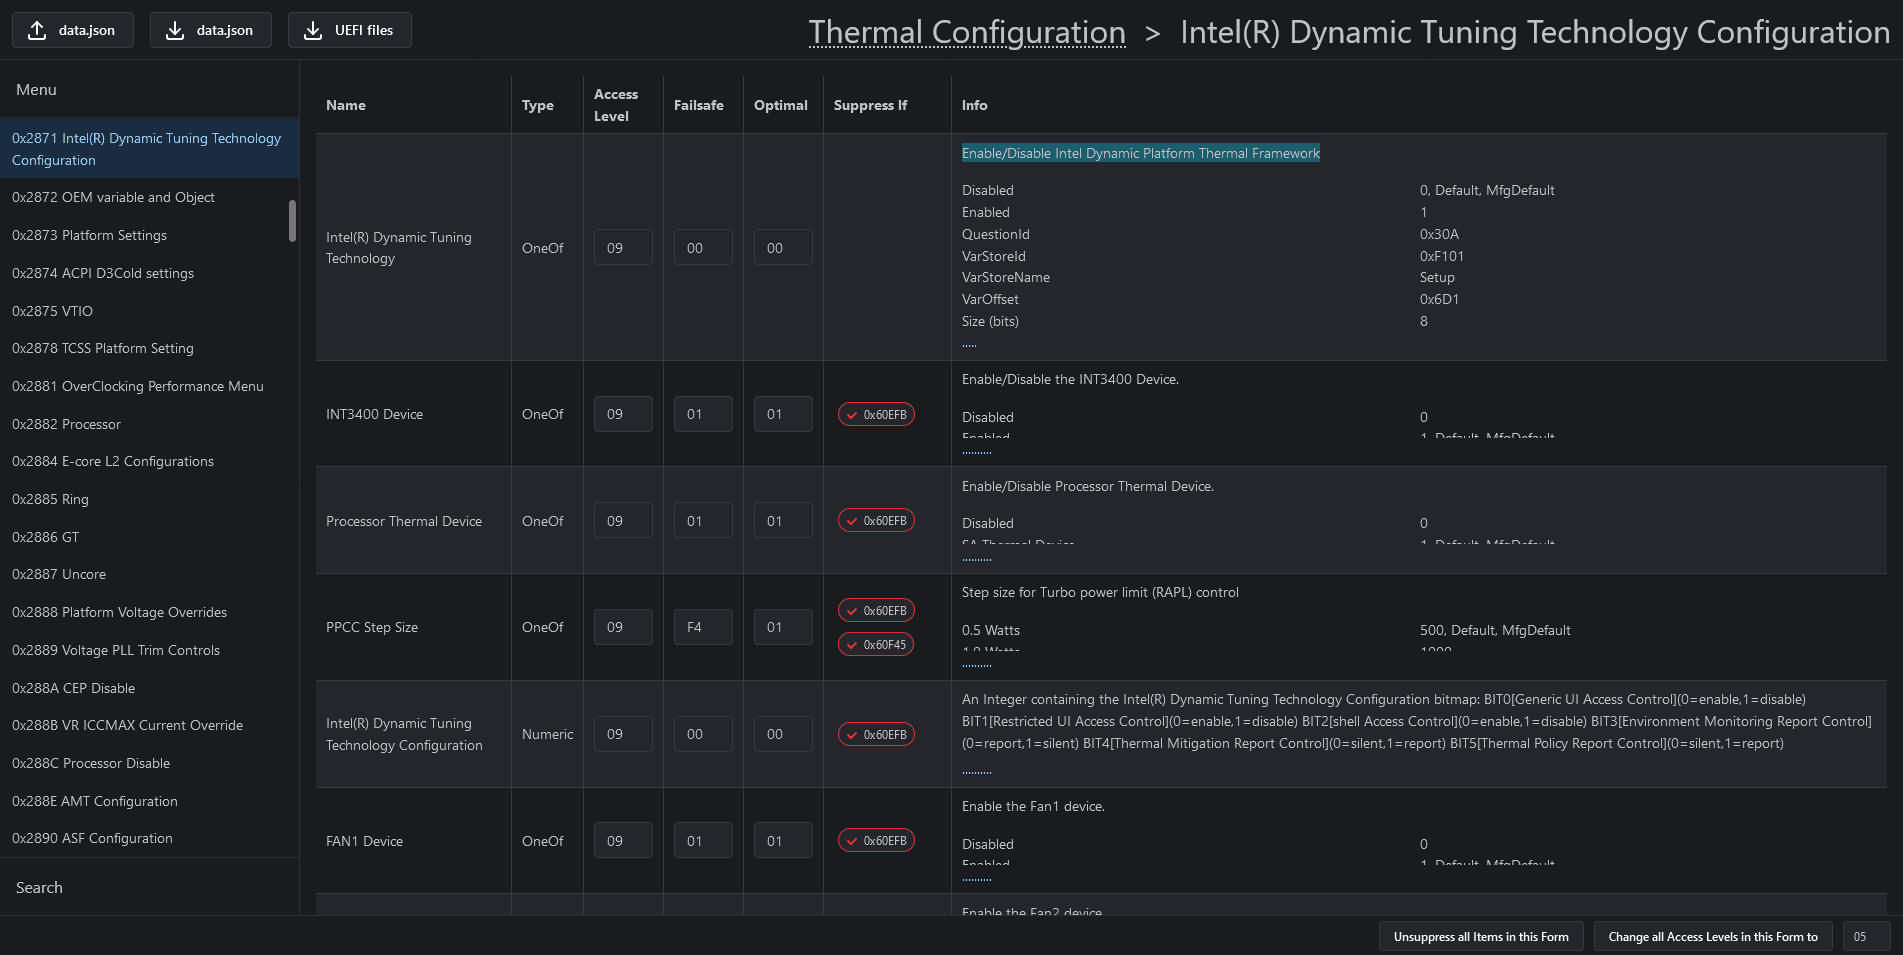Download the UEFI files
The image size is (1903, 955).
click(349, 30)
